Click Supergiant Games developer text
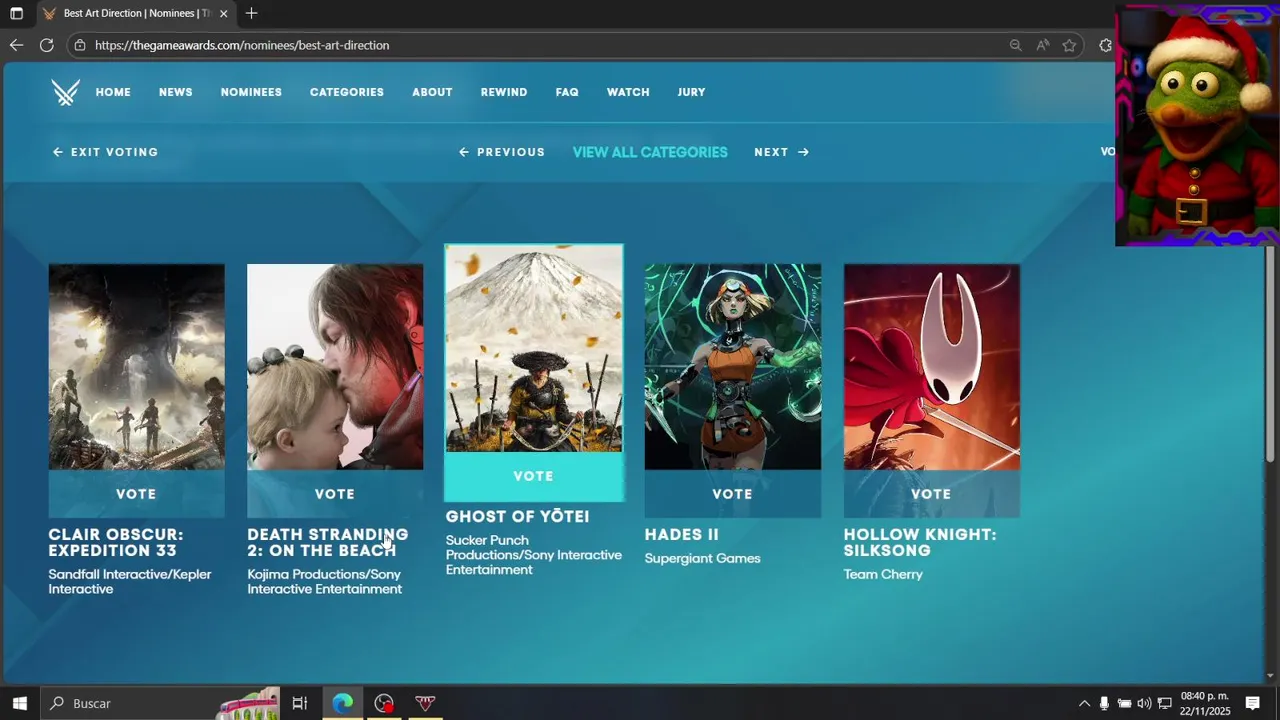 (702, 559)
